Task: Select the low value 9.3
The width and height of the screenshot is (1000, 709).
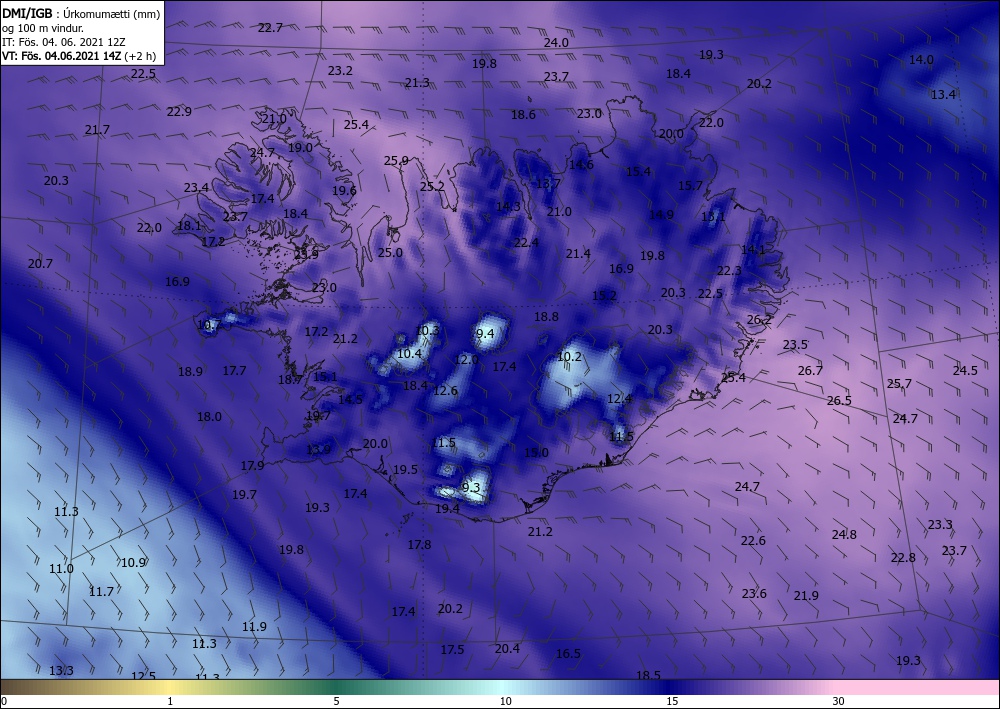Action: pos(471,488)
